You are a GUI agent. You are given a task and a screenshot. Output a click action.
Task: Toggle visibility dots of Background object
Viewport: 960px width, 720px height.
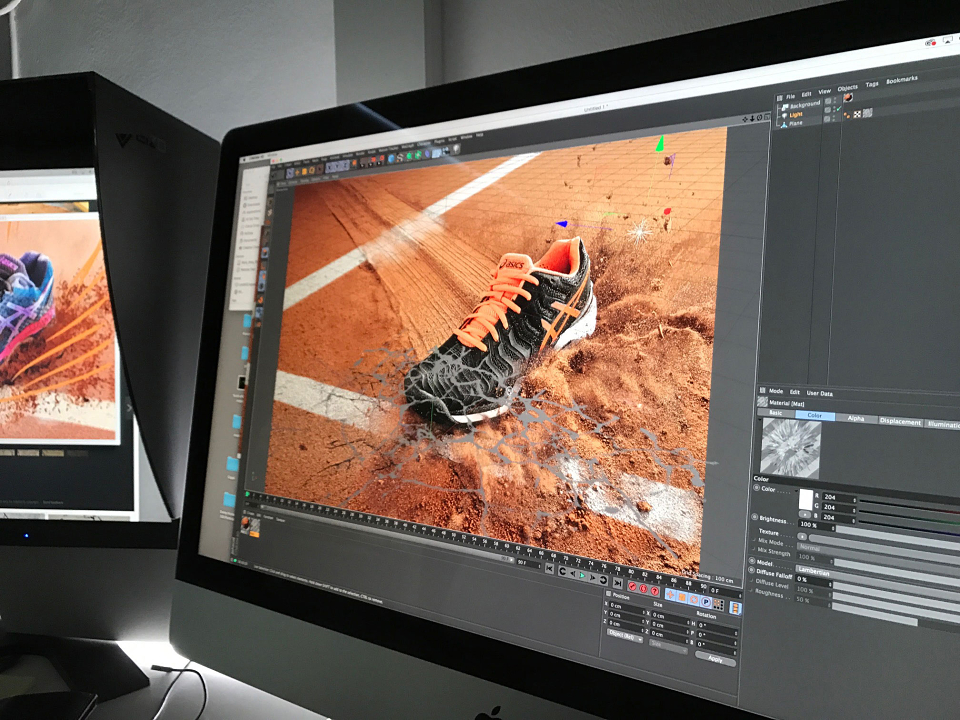pyautogui.click(x=835, y=100)
